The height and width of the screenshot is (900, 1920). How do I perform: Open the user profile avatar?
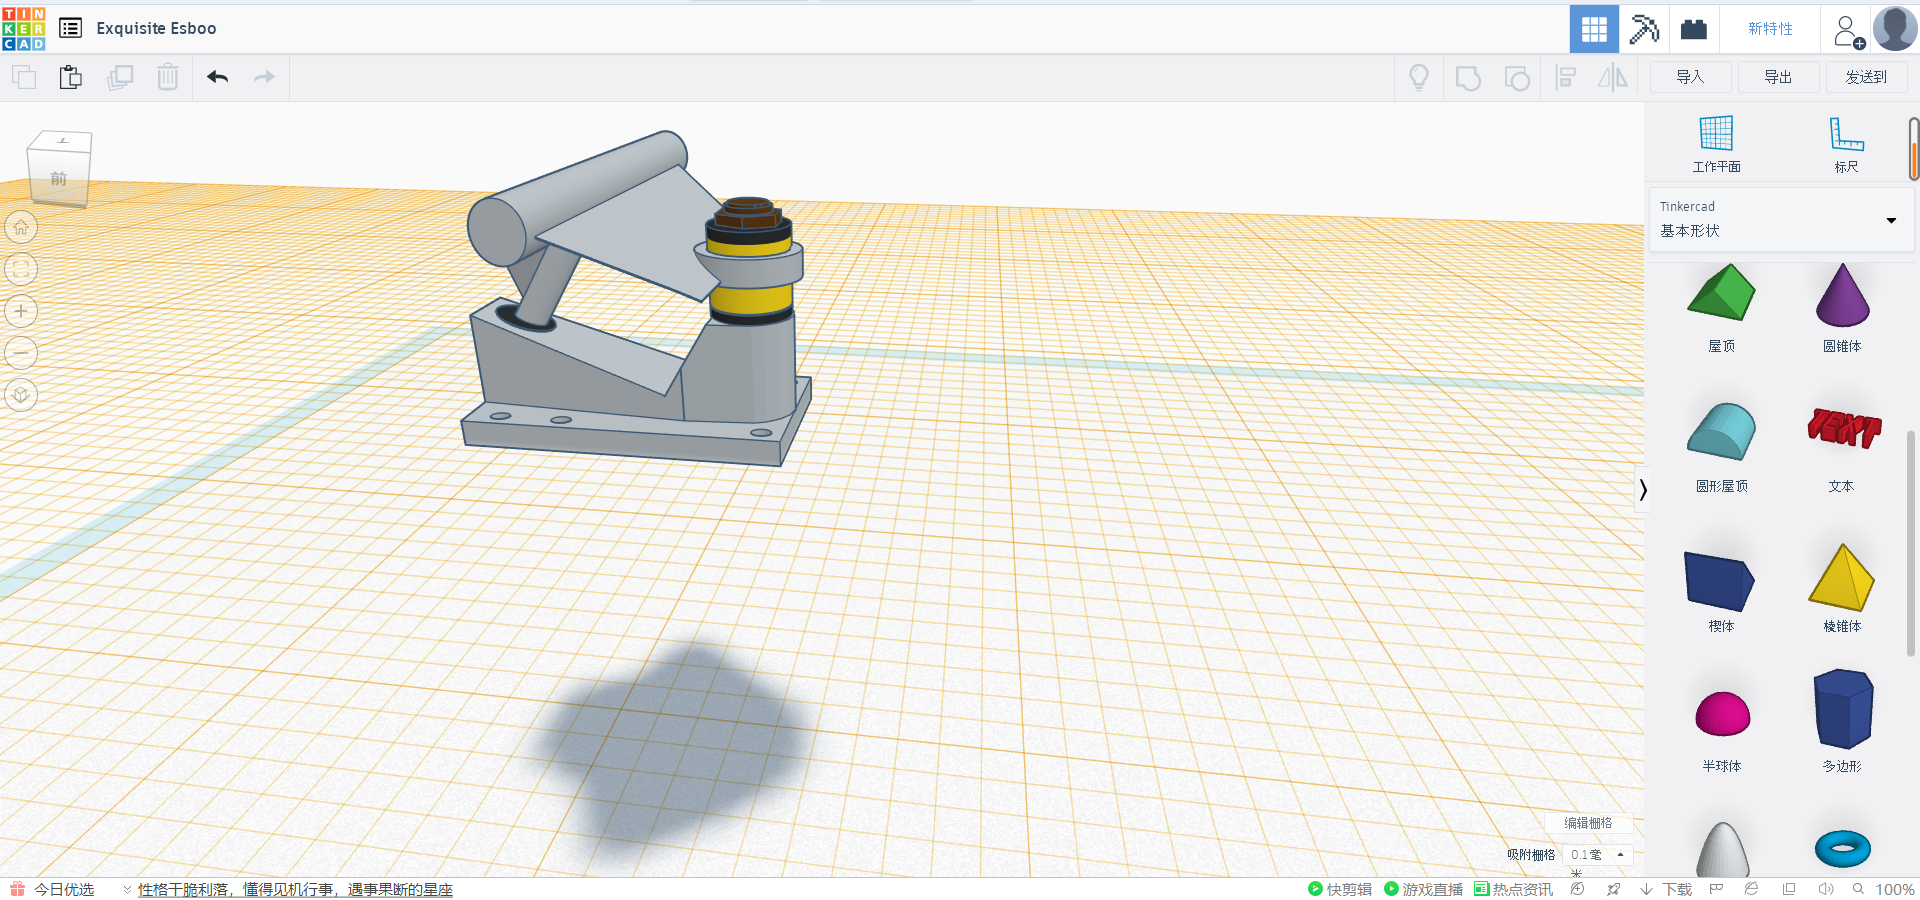click(1895, 28)
